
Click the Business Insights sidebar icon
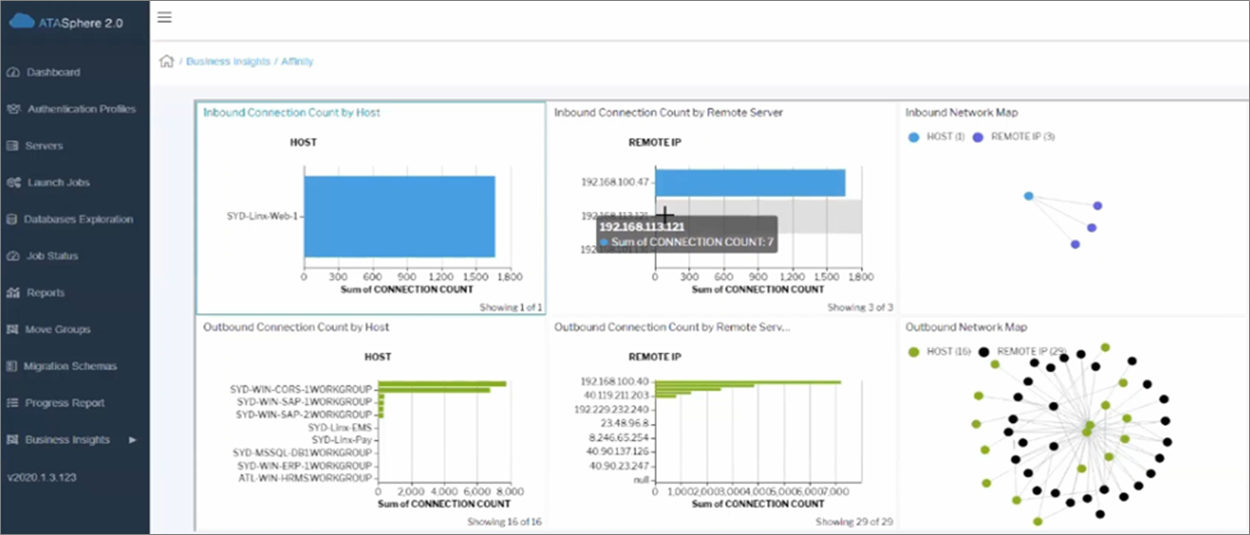[x=13, y=440]
